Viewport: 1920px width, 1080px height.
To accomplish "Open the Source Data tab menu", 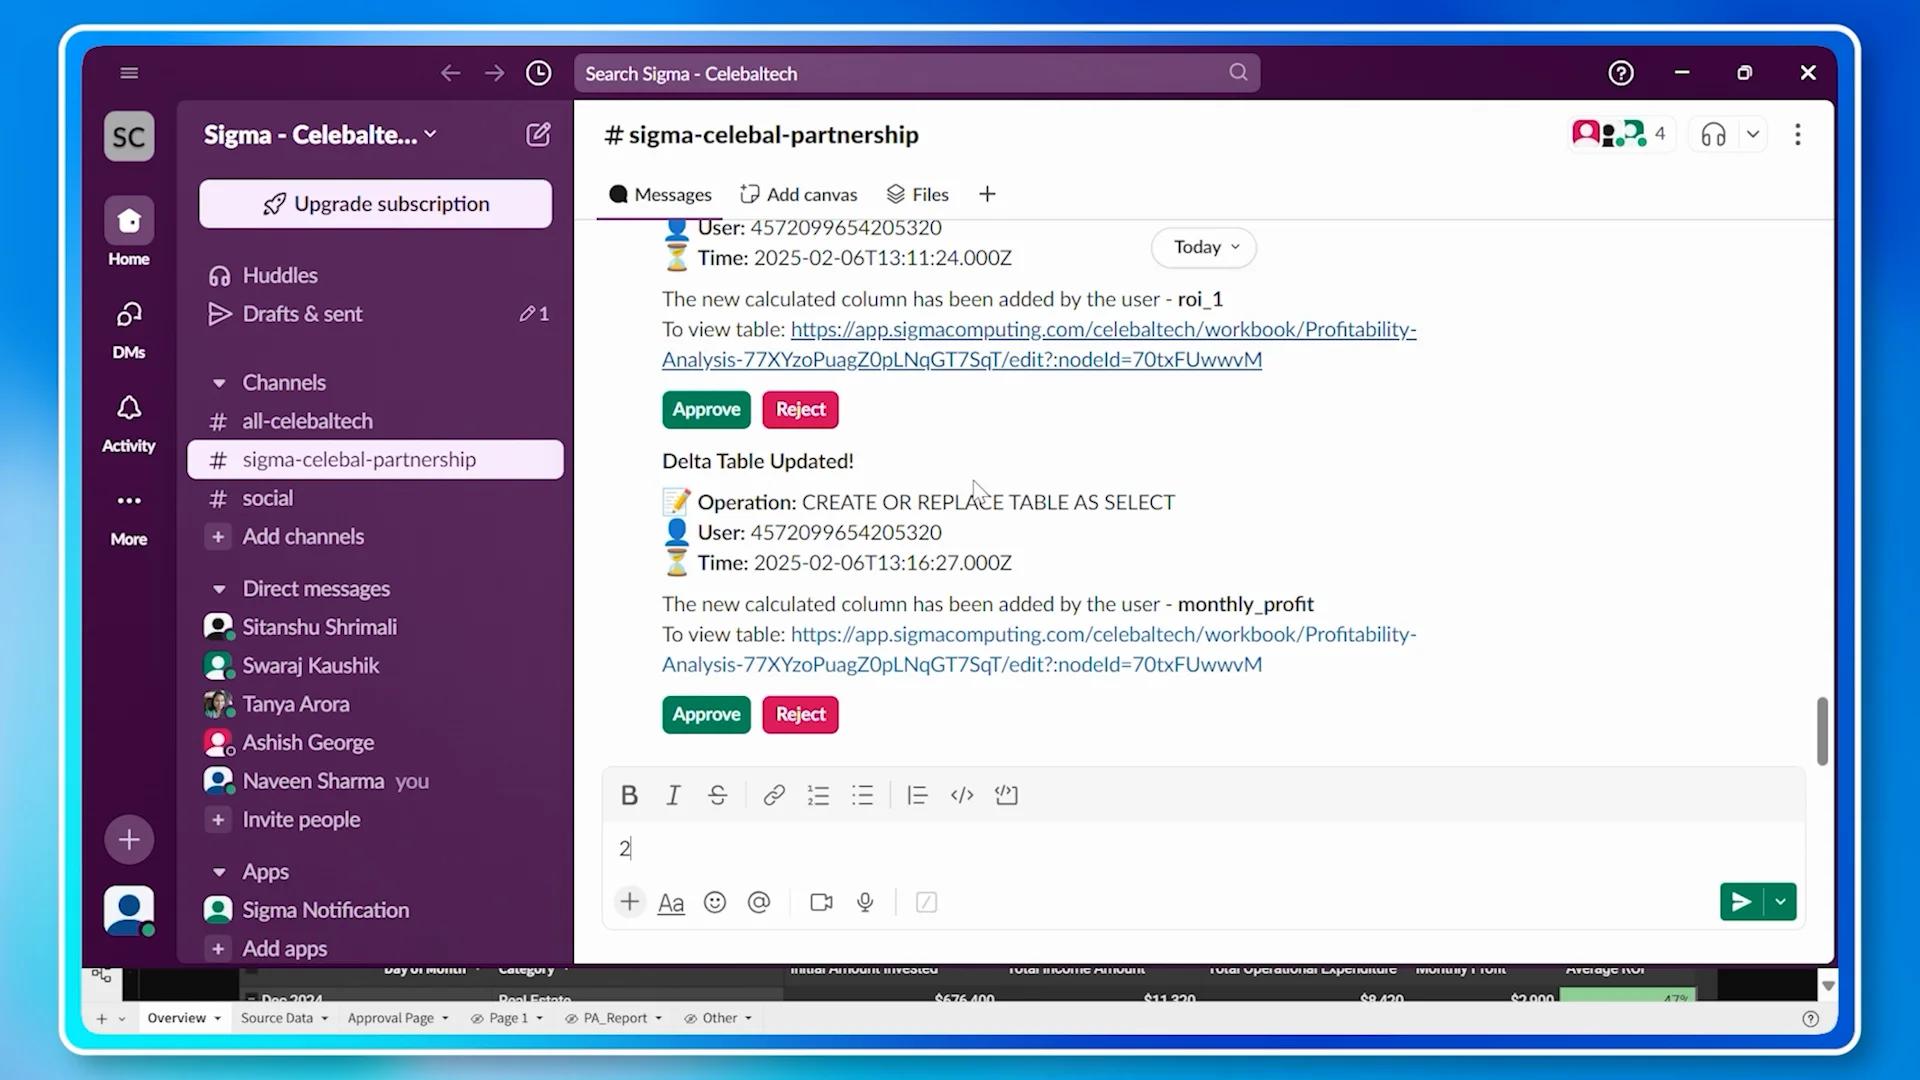I will point(324,1019).
